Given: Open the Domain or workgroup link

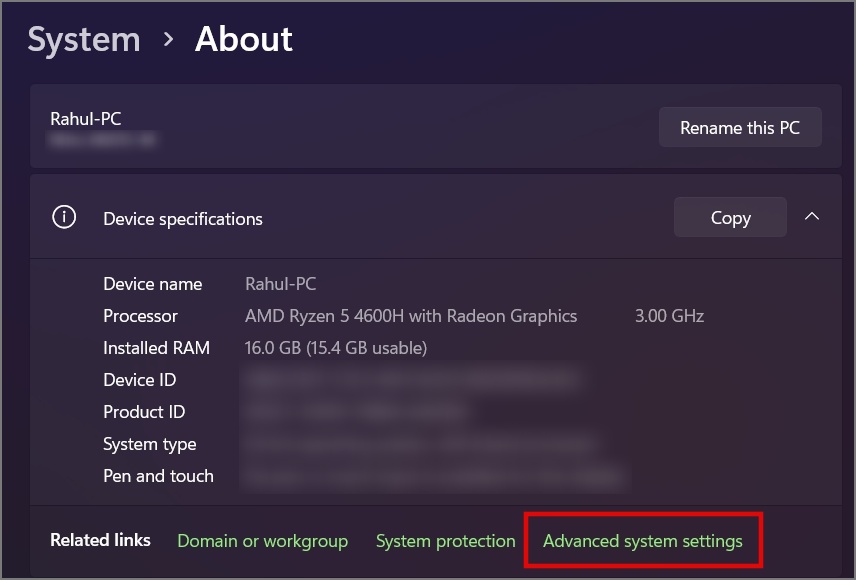Looking at the screenshot, I should coord(262,541).
